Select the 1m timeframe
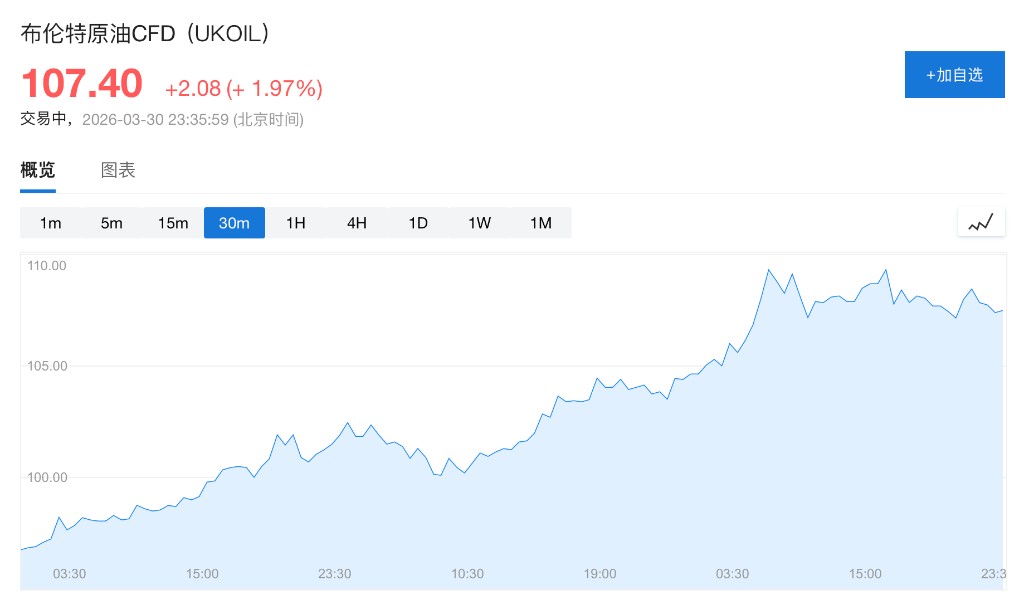Image resolution: width=1024 pixels, height=602 pixels. [51, 223]
